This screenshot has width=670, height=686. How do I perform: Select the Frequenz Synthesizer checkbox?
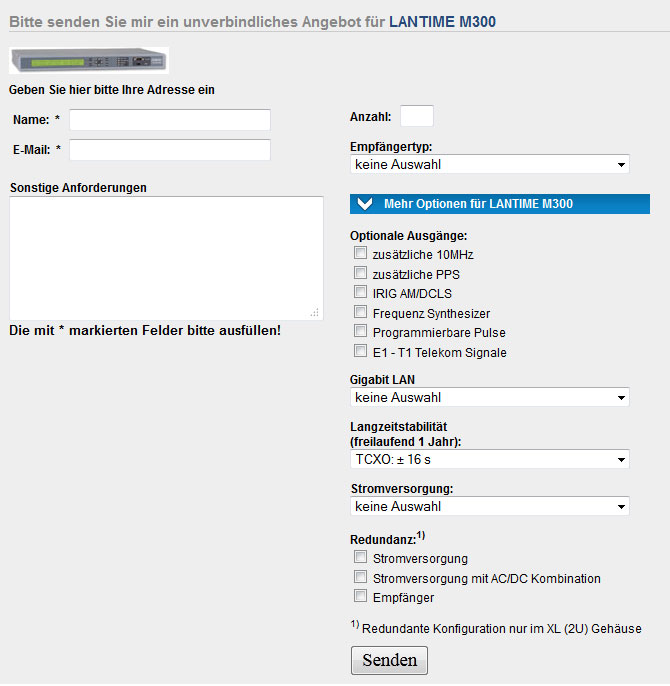click(361, 312)
